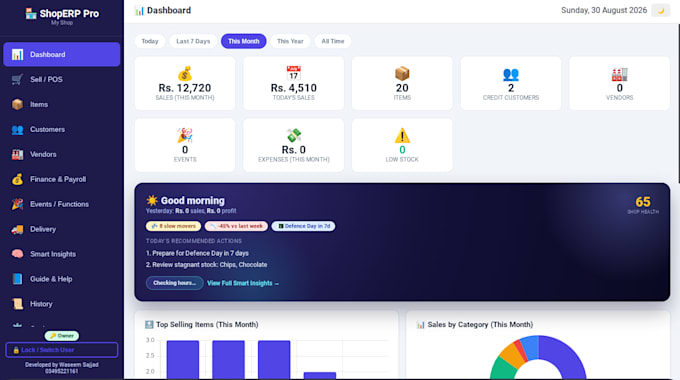The width and height of the screenshot is (680, 380).
Task: Select the Today filter tab
Action: point(150,41)
